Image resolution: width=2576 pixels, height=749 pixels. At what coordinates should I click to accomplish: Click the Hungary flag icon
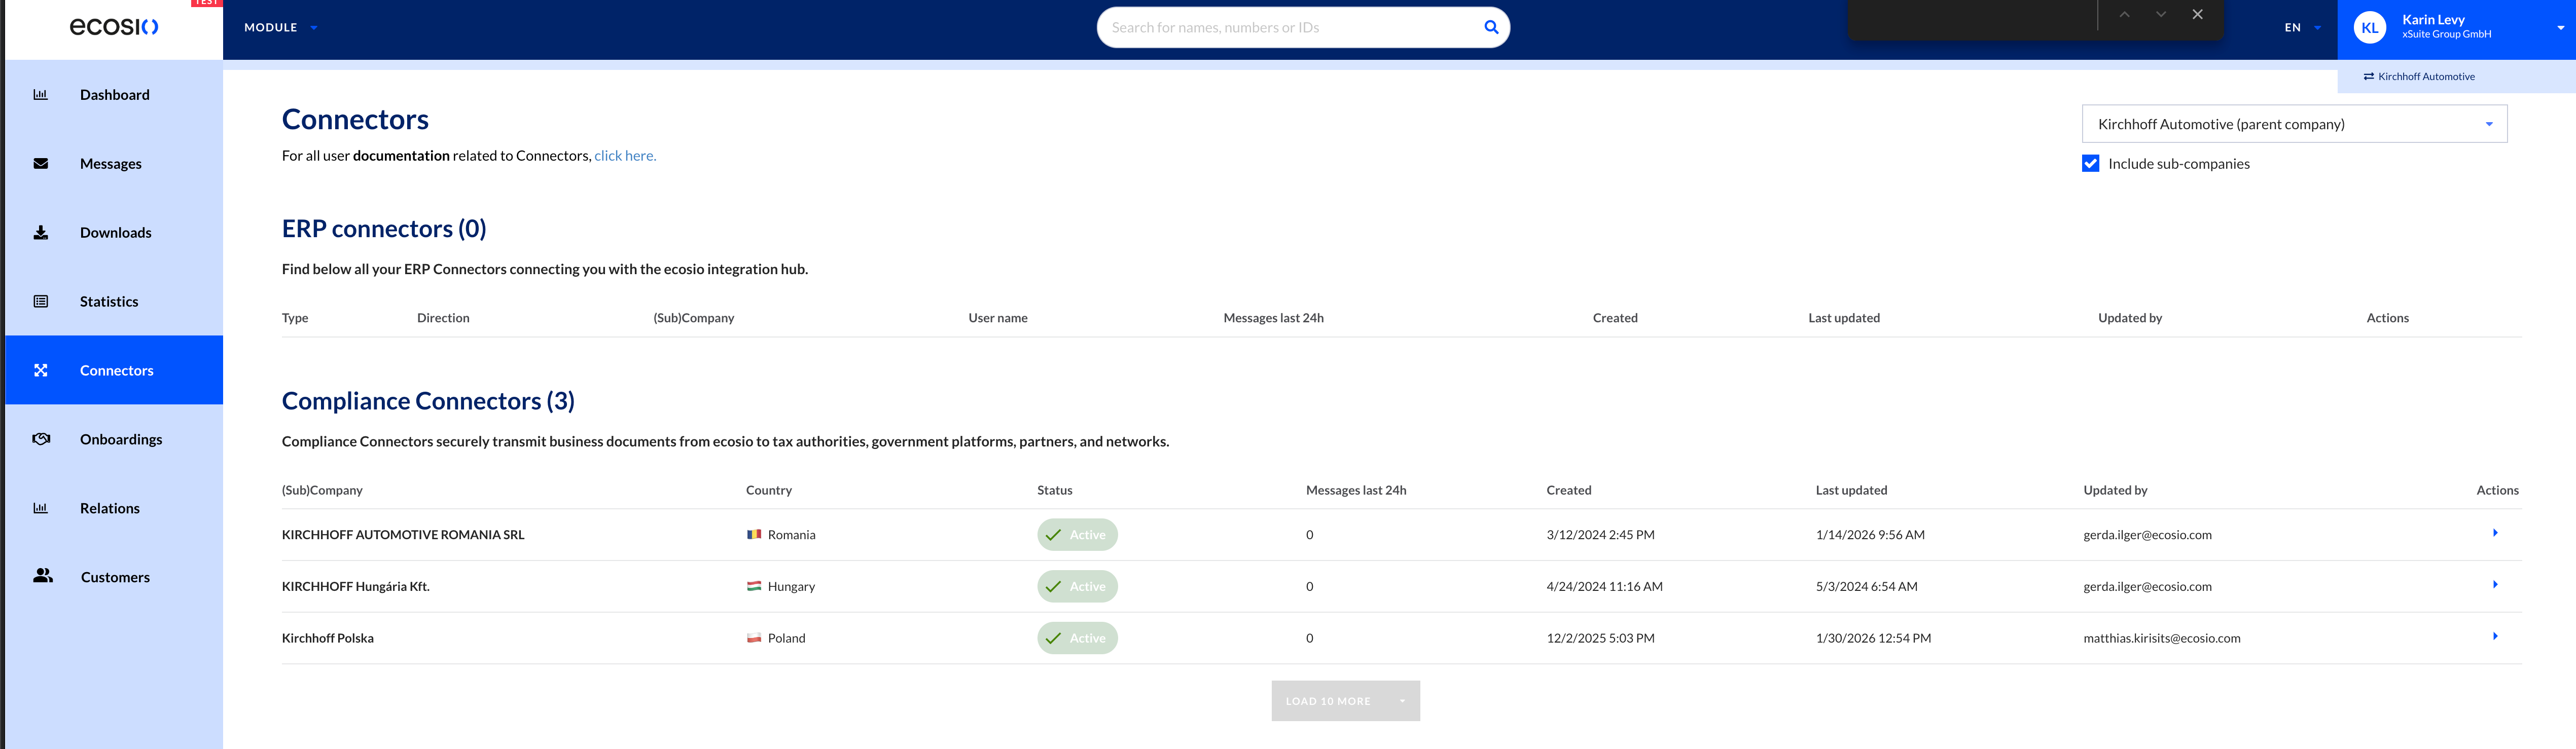(754, 586)
